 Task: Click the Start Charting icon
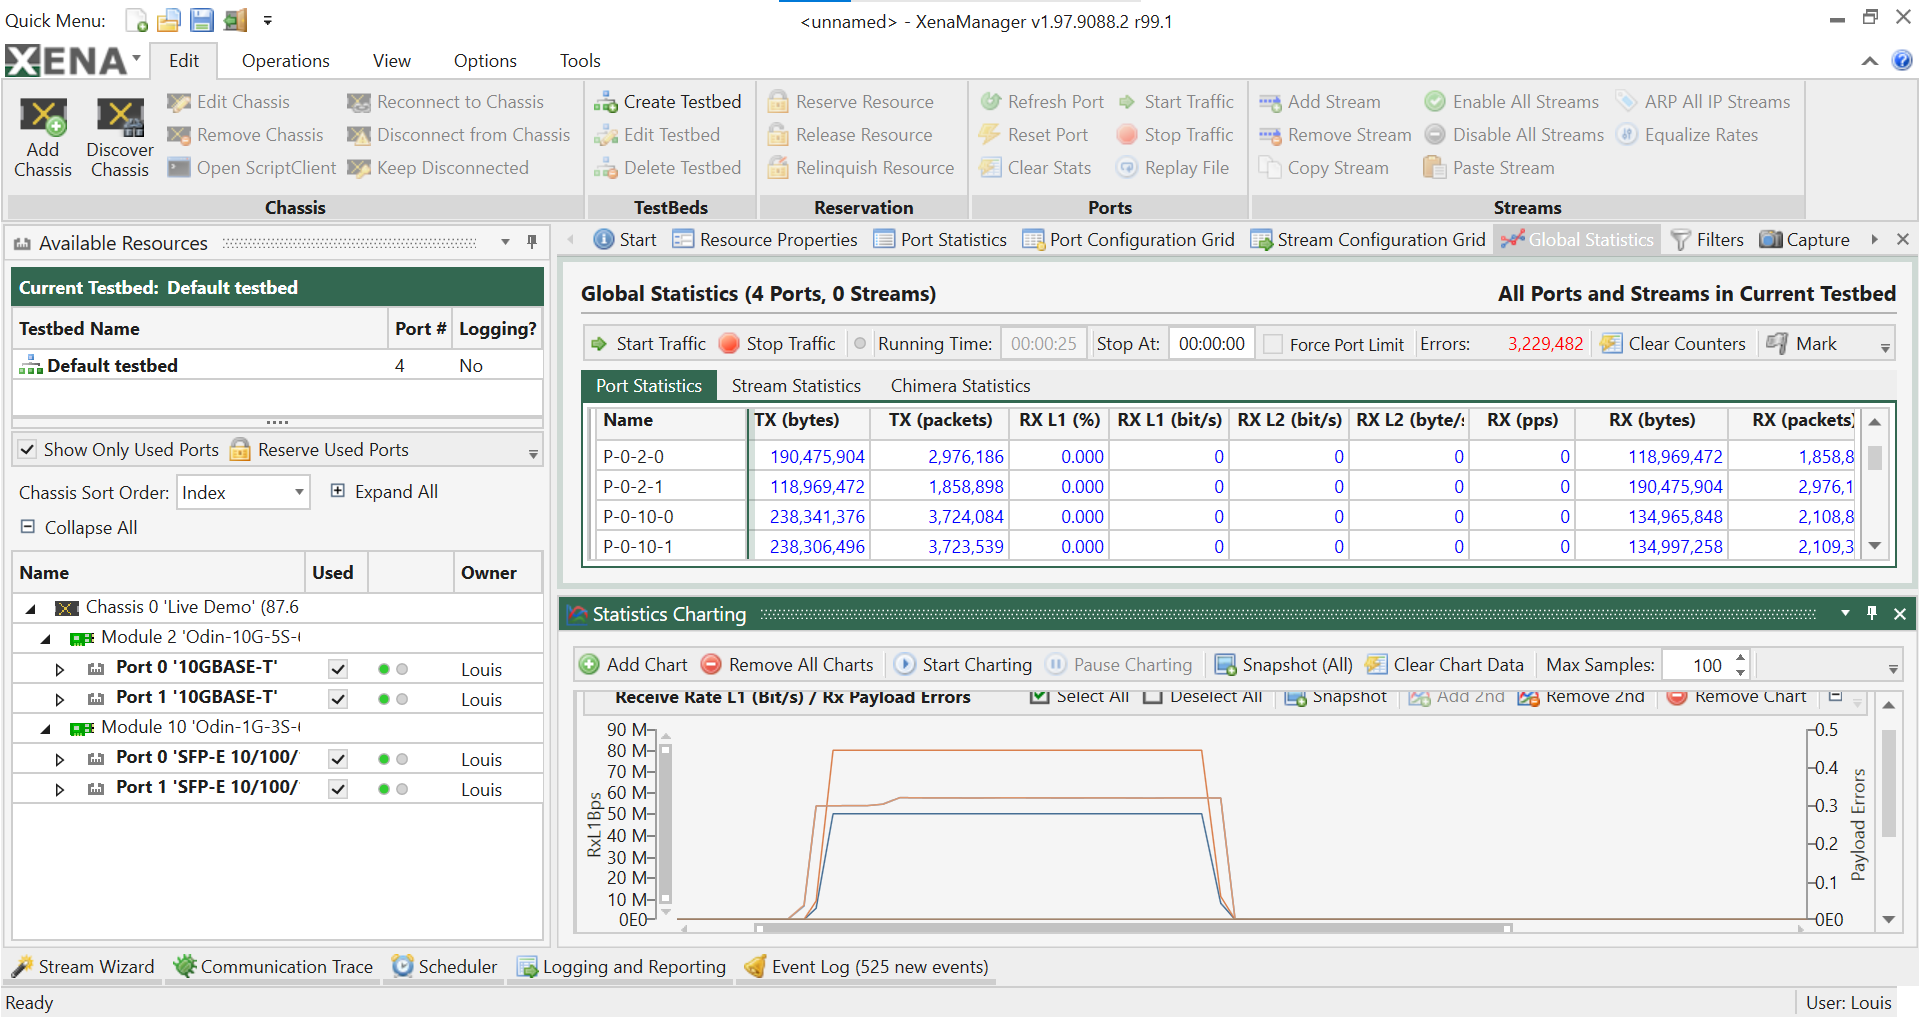point(905,665)
